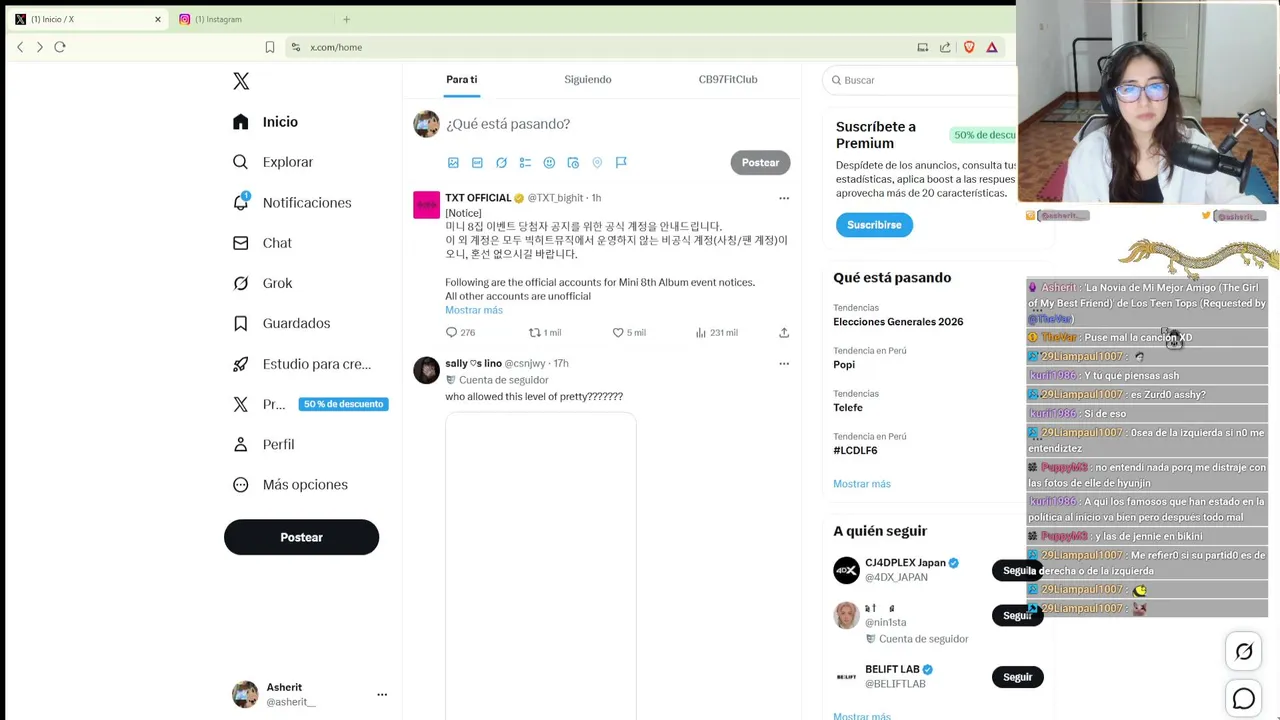Click Brave rewards triangle icon
The width and height of the screenshot is (1280, 720).
point(992,47)
